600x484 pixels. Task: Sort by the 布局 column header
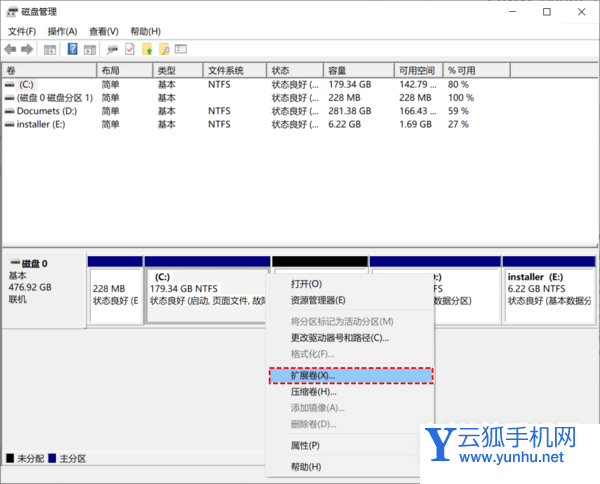[x=125, y=70]
